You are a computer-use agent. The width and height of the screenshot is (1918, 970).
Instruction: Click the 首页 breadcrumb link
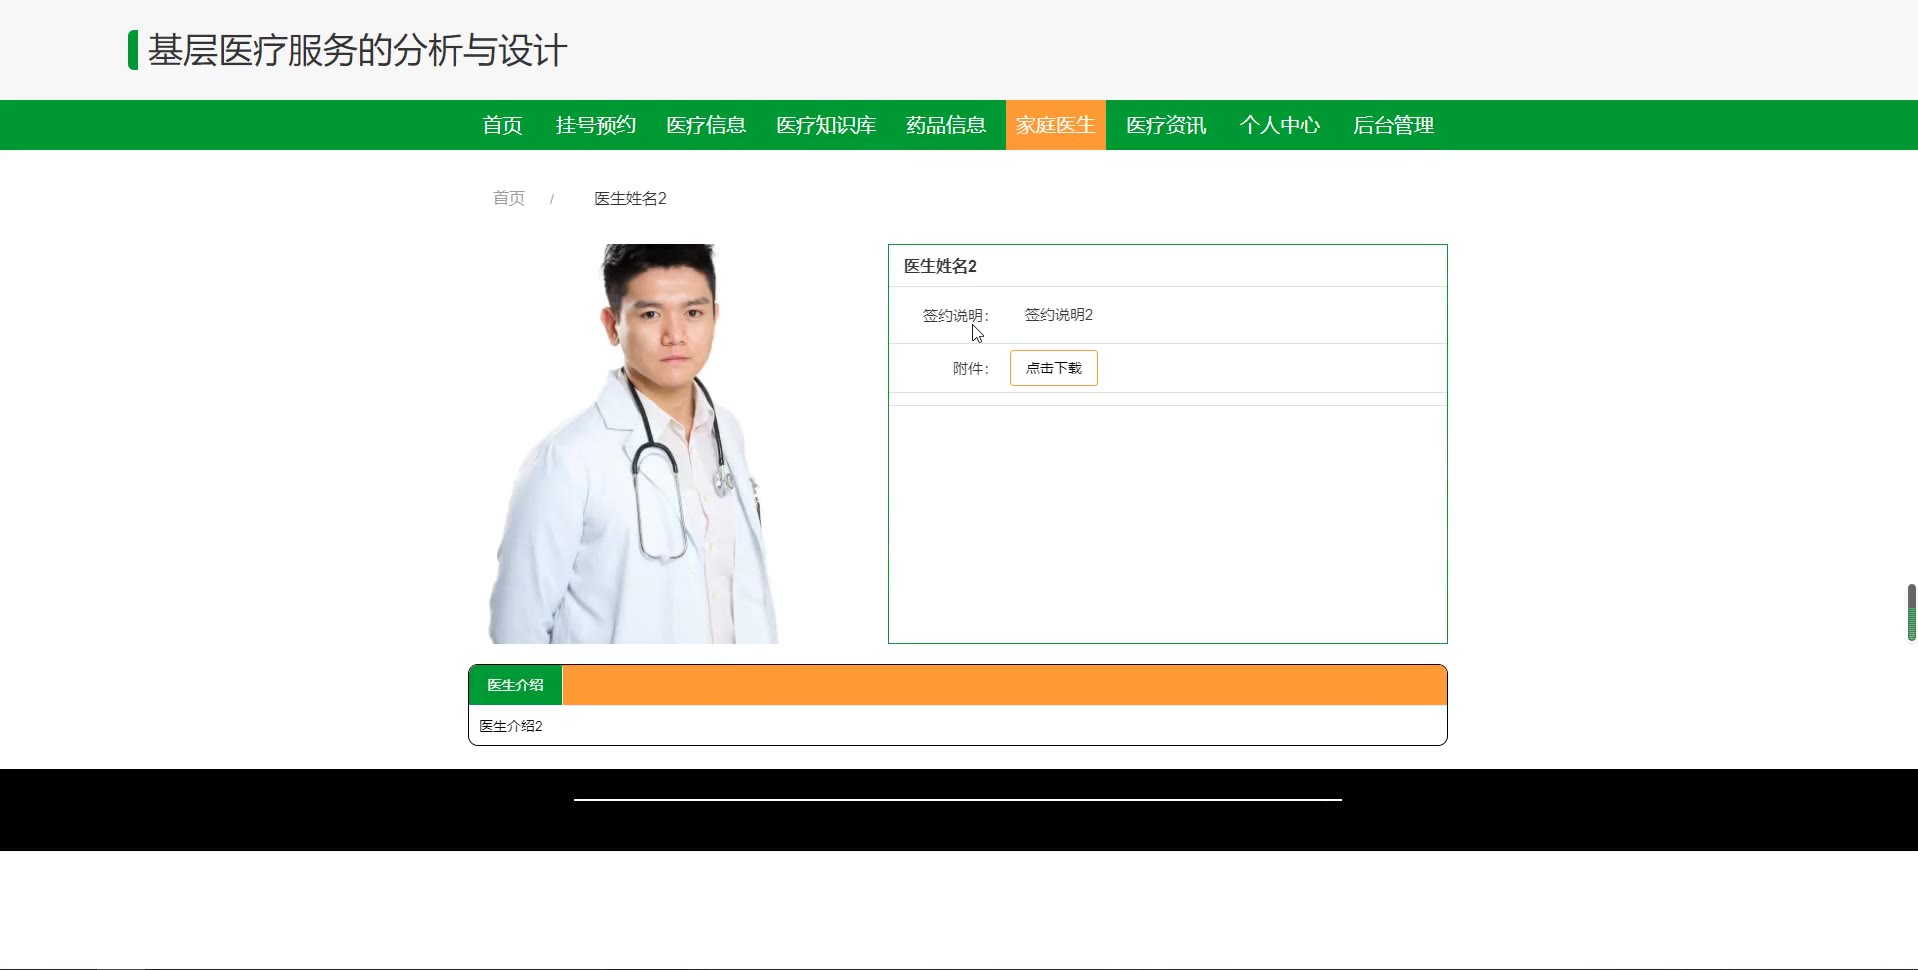pos(508,198)
